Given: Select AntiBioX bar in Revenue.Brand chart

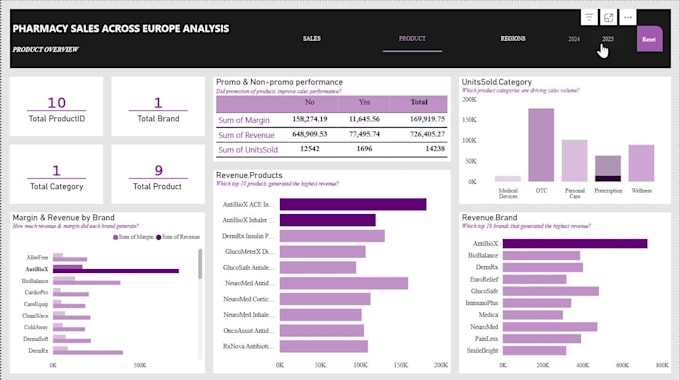Looking at the screenshot, I should pyautogui.click(x=575, y=244).
